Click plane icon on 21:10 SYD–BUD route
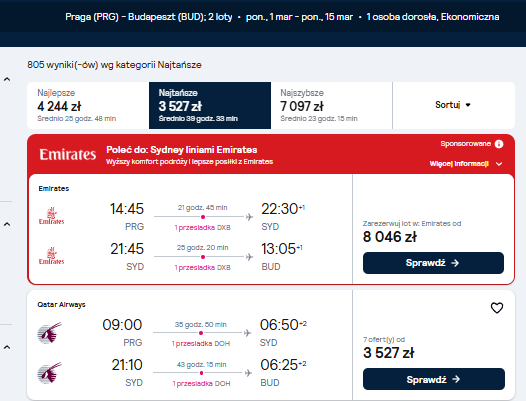The height and width of the screenshot is (401, 526). [248, 373]
